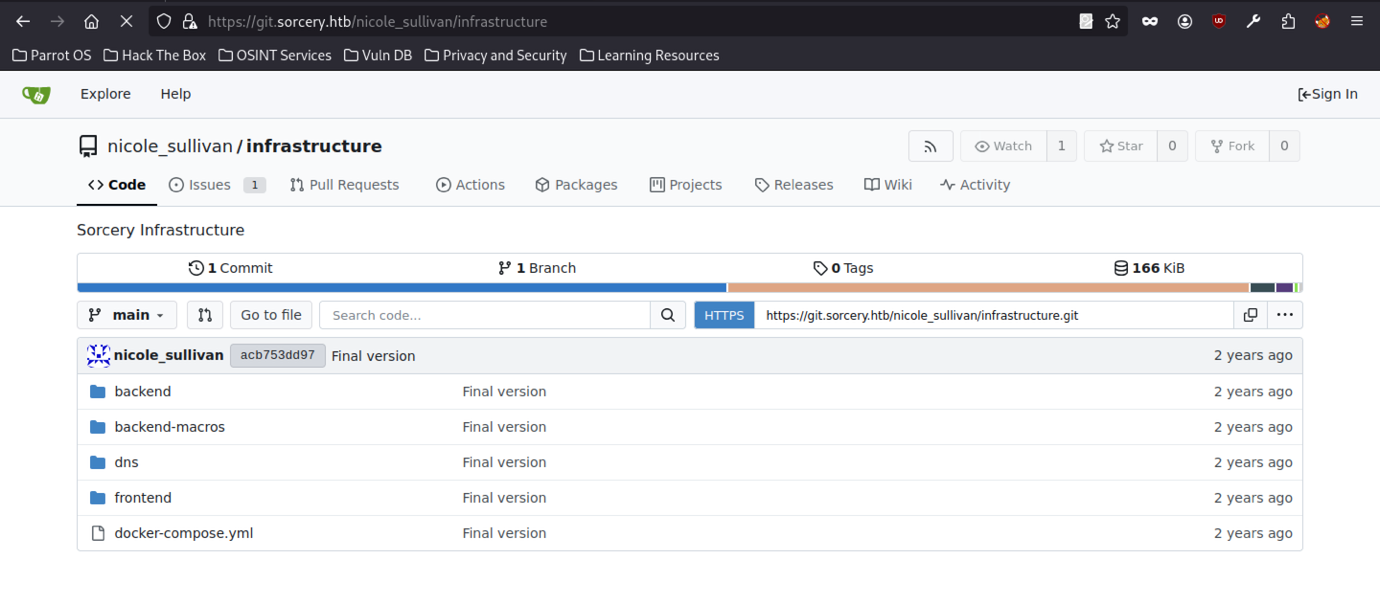Click the compare branches icon button
The width and height of the screenshot is (1380, 605).
(x=204, y=315)
